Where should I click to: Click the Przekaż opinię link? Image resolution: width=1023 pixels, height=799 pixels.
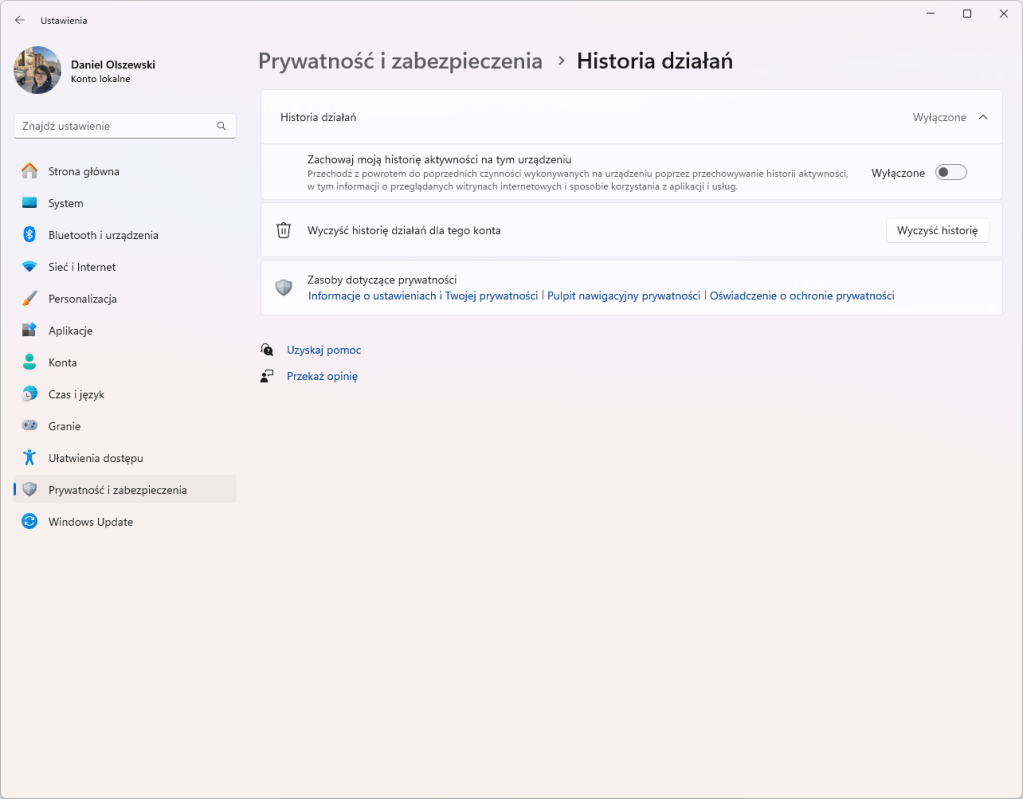click(322, 376)
